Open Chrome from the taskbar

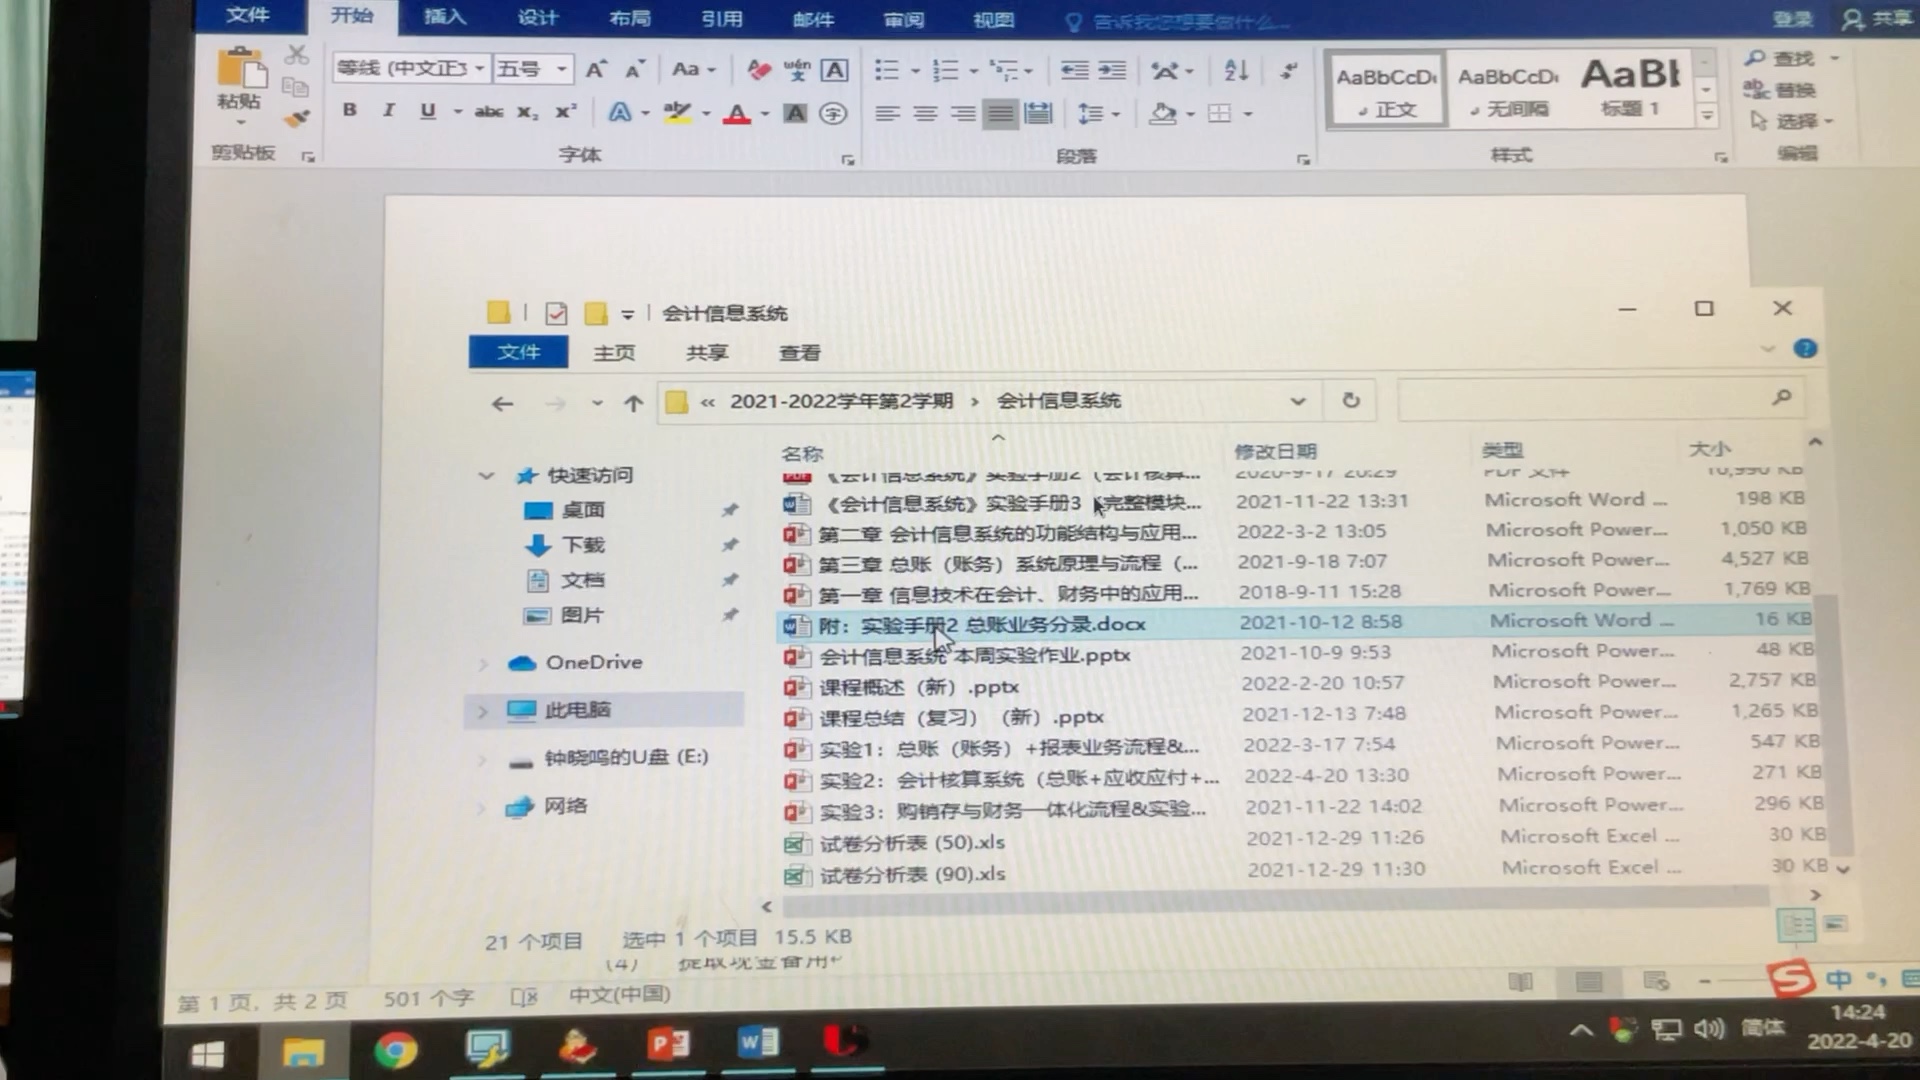tap(396, 1050)
